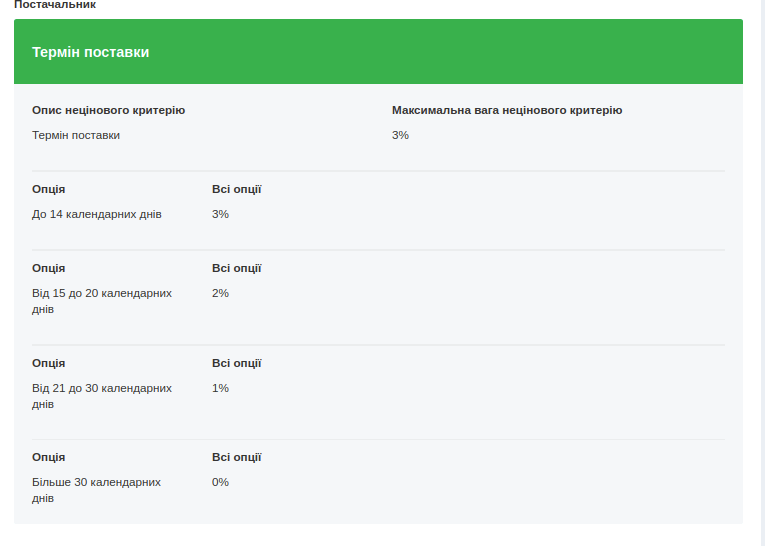This screenshot has width=765, height=546.
Task: Click Термін поставки description text under Опис
Action: click(76, 135)
